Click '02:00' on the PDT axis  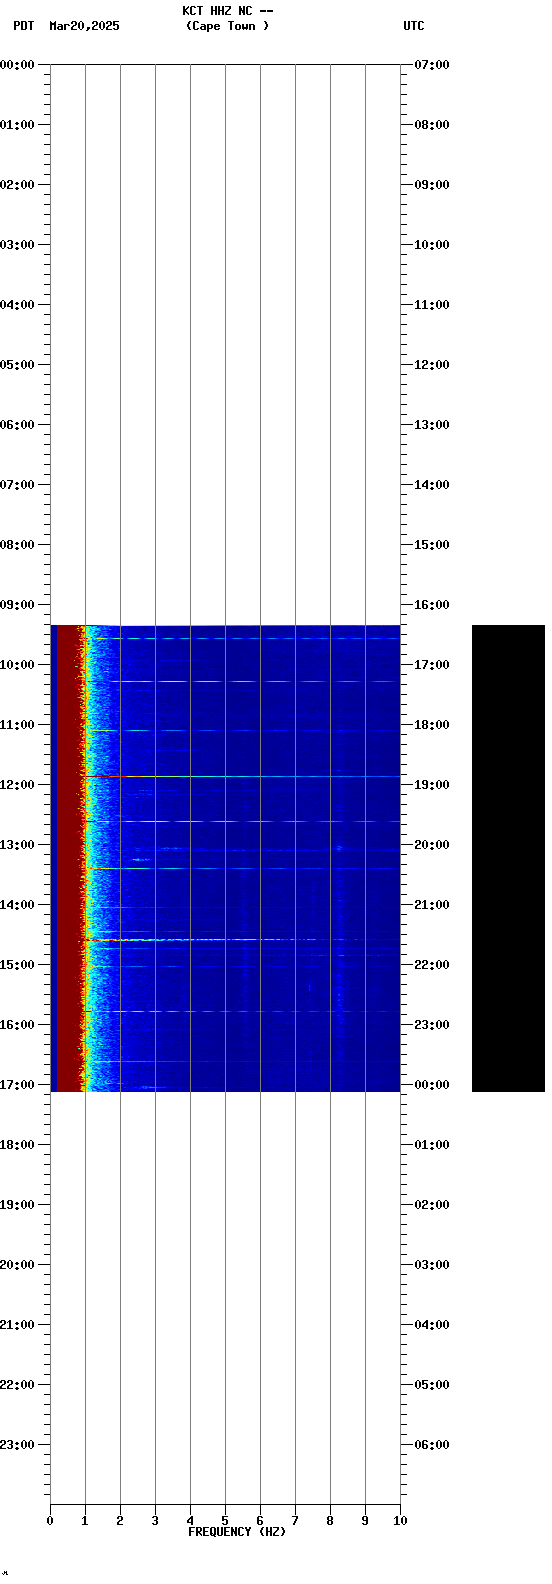coord(17,185)
